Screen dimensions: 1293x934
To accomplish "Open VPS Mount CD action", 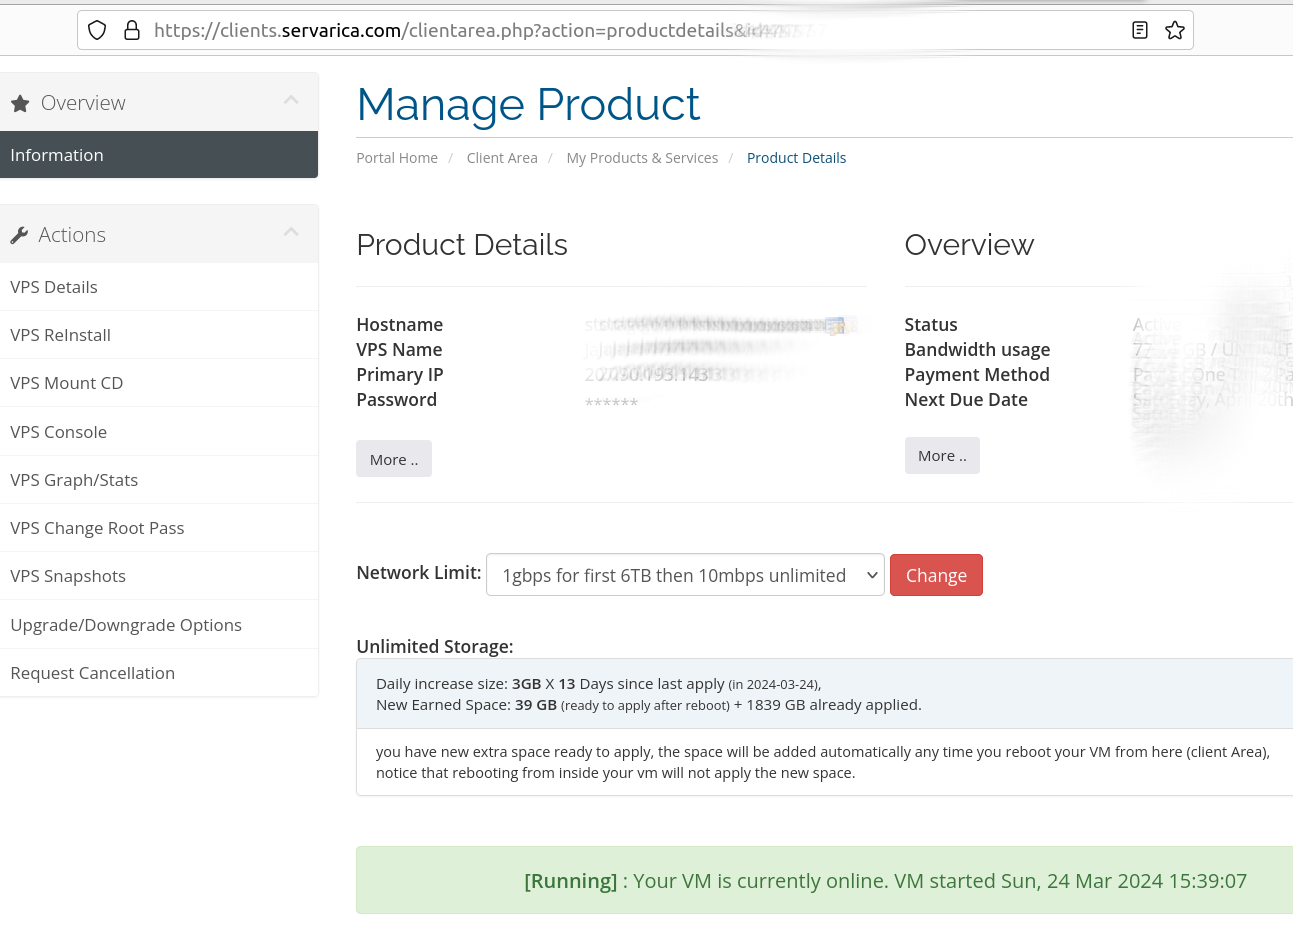I will pyautogui.click(x=159, y=383).
